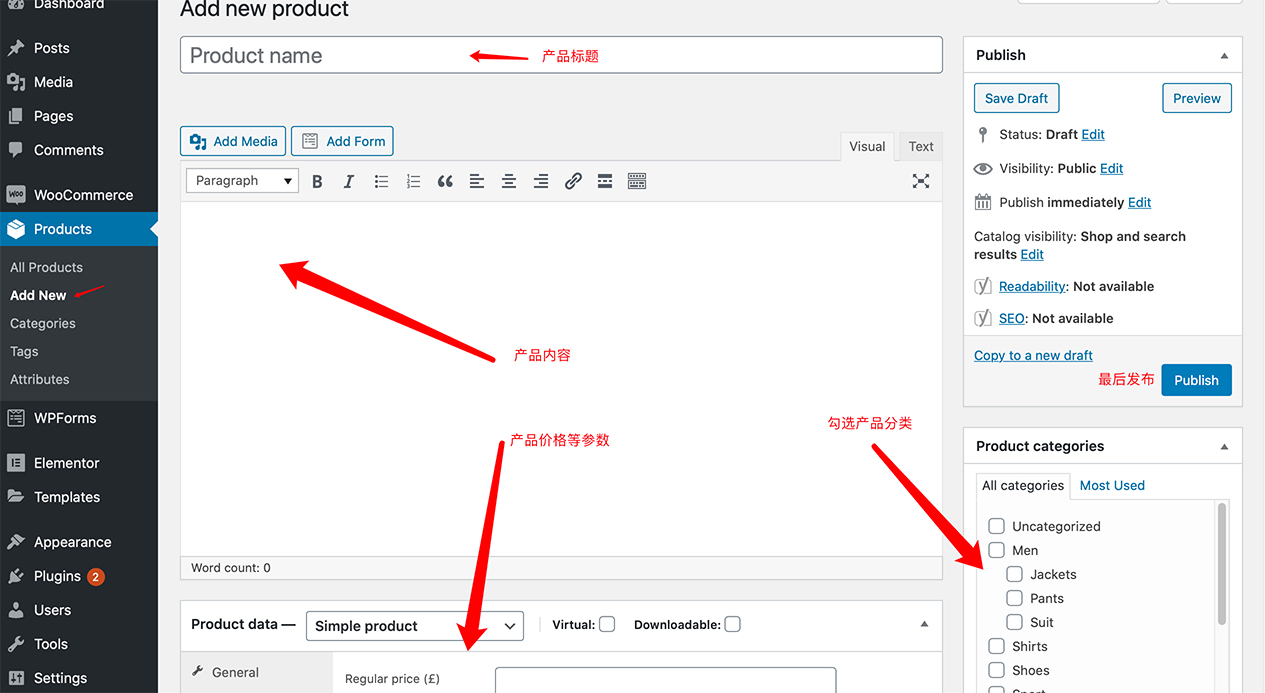This screenshot has height=693, width=1265.
Task: Select the All categories tab
Action: click(1023, 485)
